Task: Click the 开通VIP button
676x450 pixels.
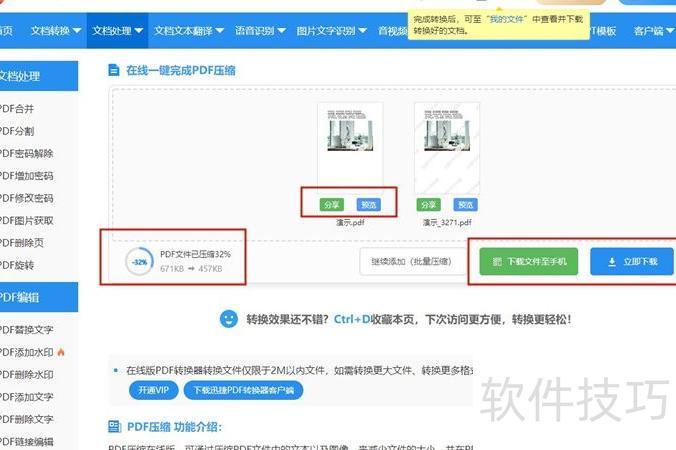Action: tap(153, 390)
